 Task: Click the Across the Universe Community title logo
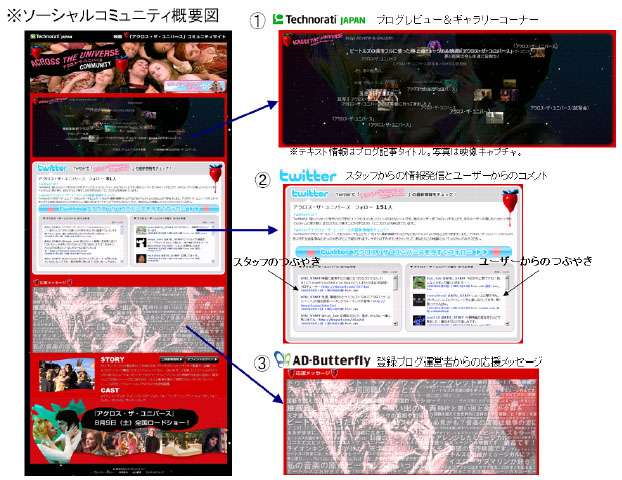(75, 60)
